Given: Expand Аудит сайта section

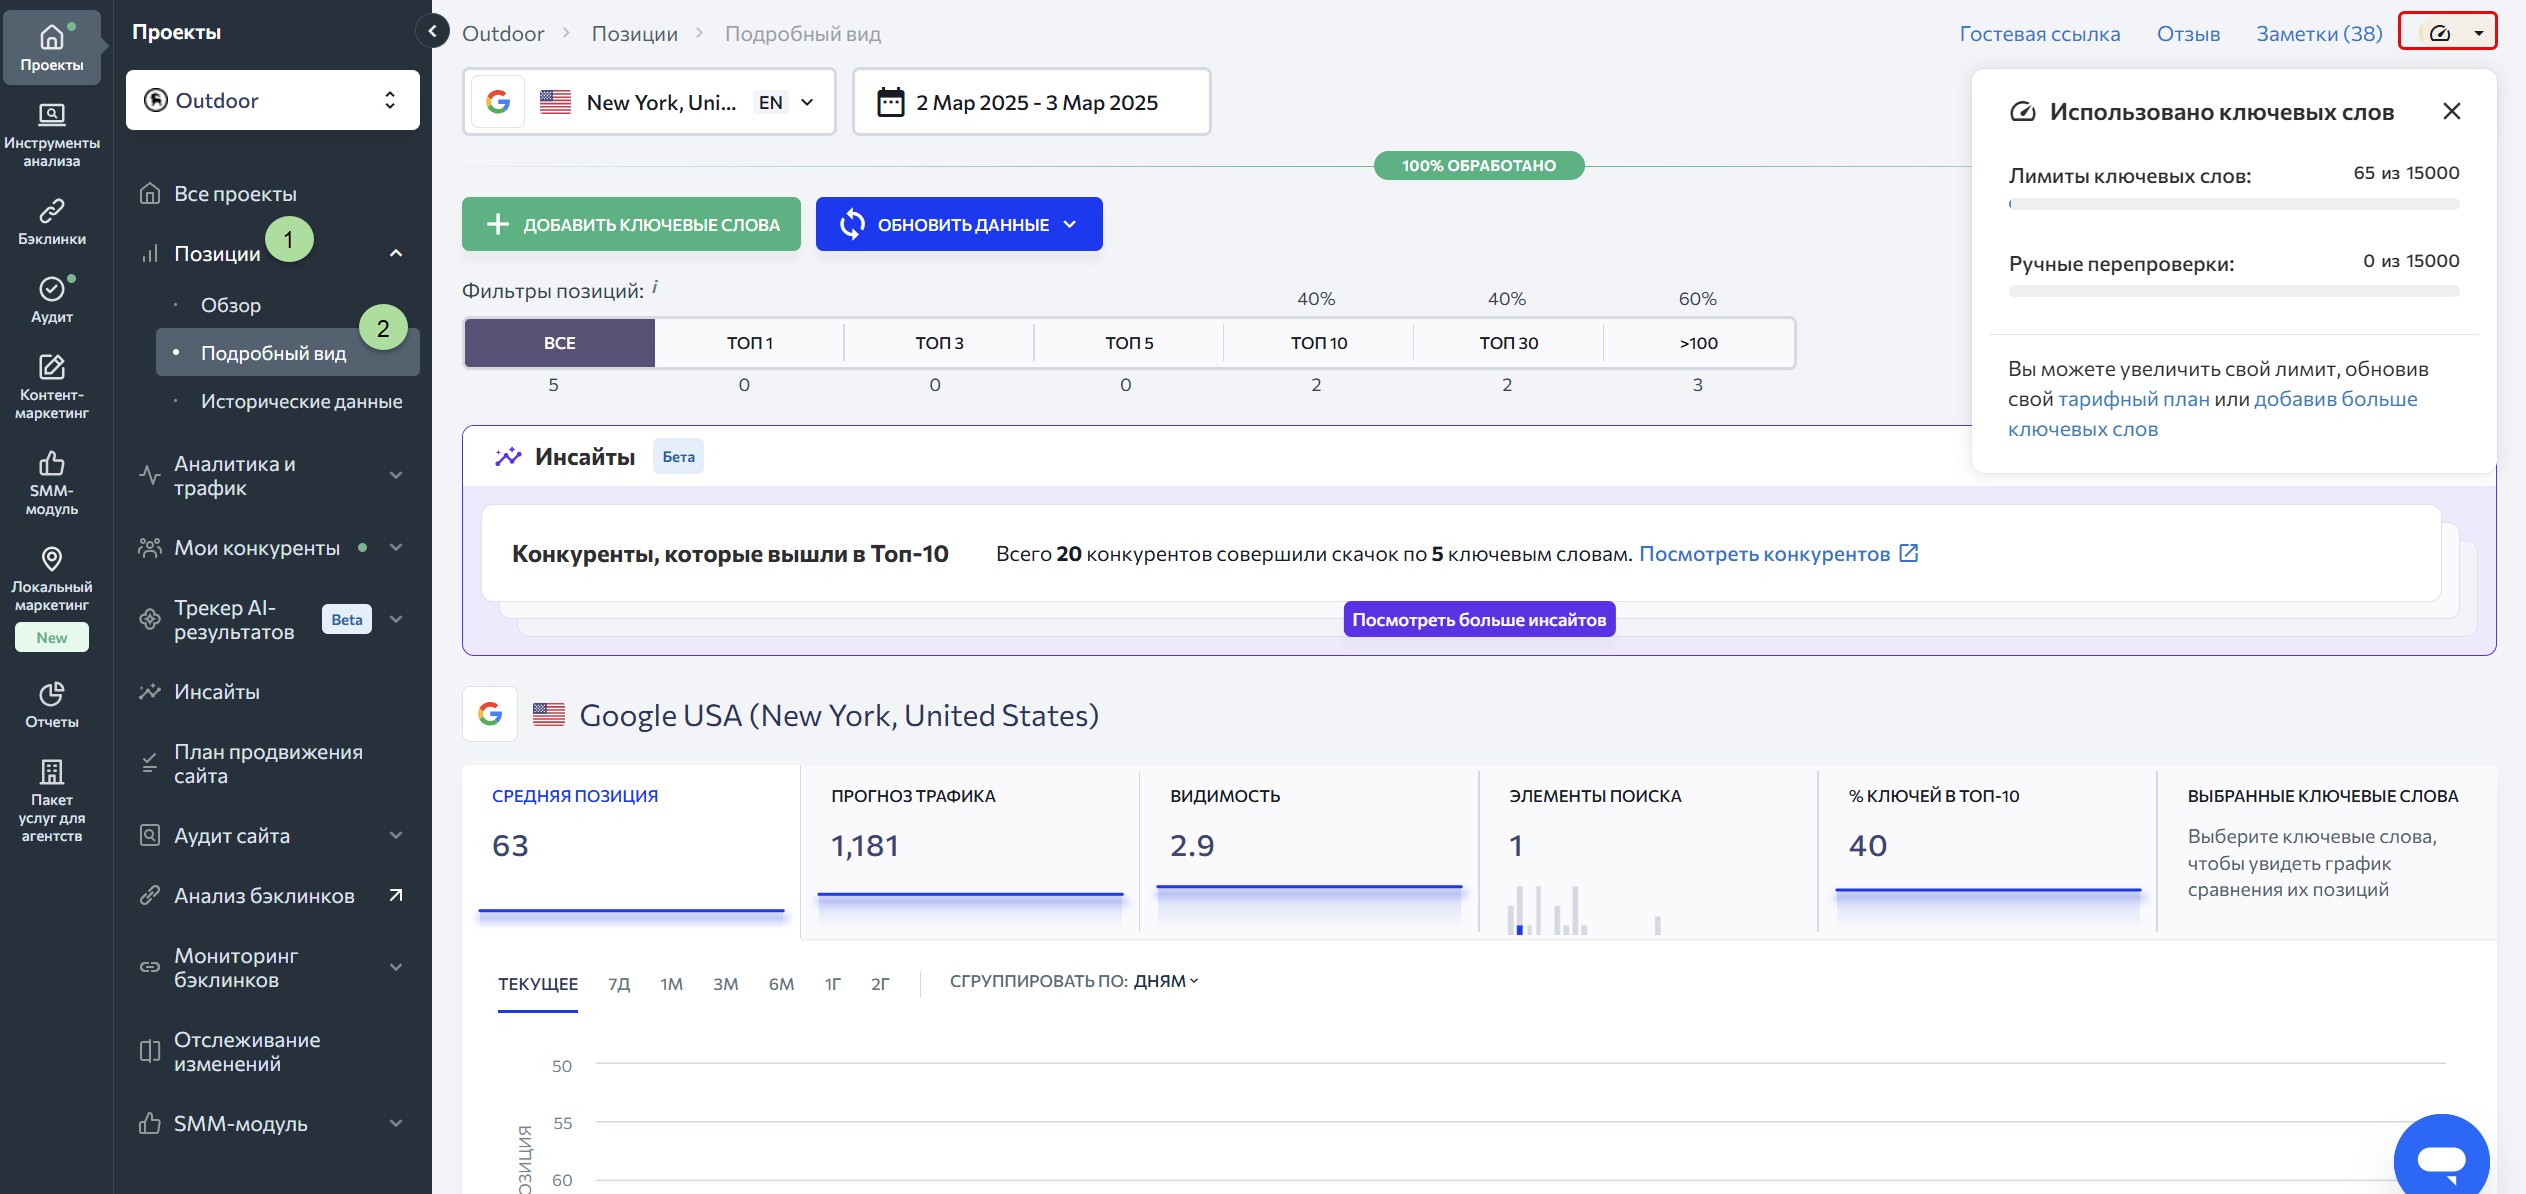Looking at the screenshot, I should click(396, 835).
